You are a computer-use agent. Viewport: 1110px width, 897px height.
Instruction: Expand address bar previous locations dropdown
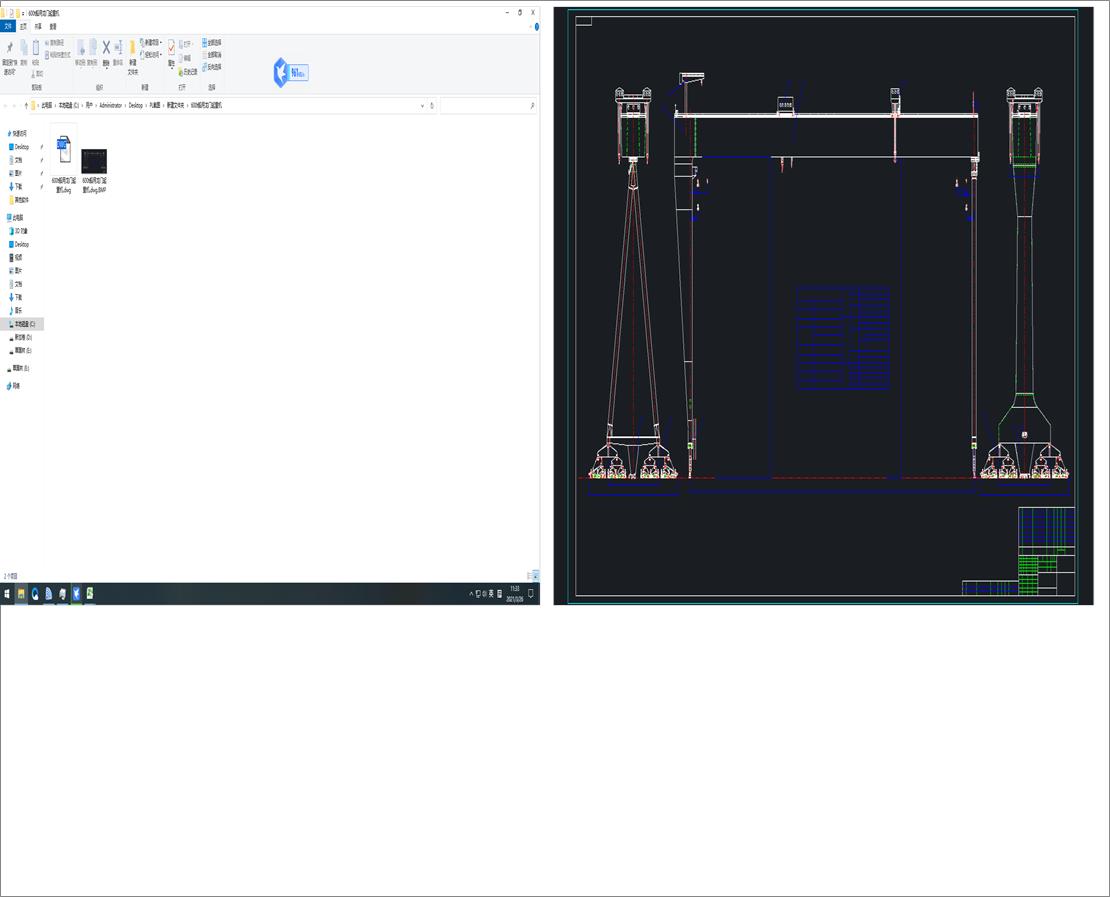point(423,105)
